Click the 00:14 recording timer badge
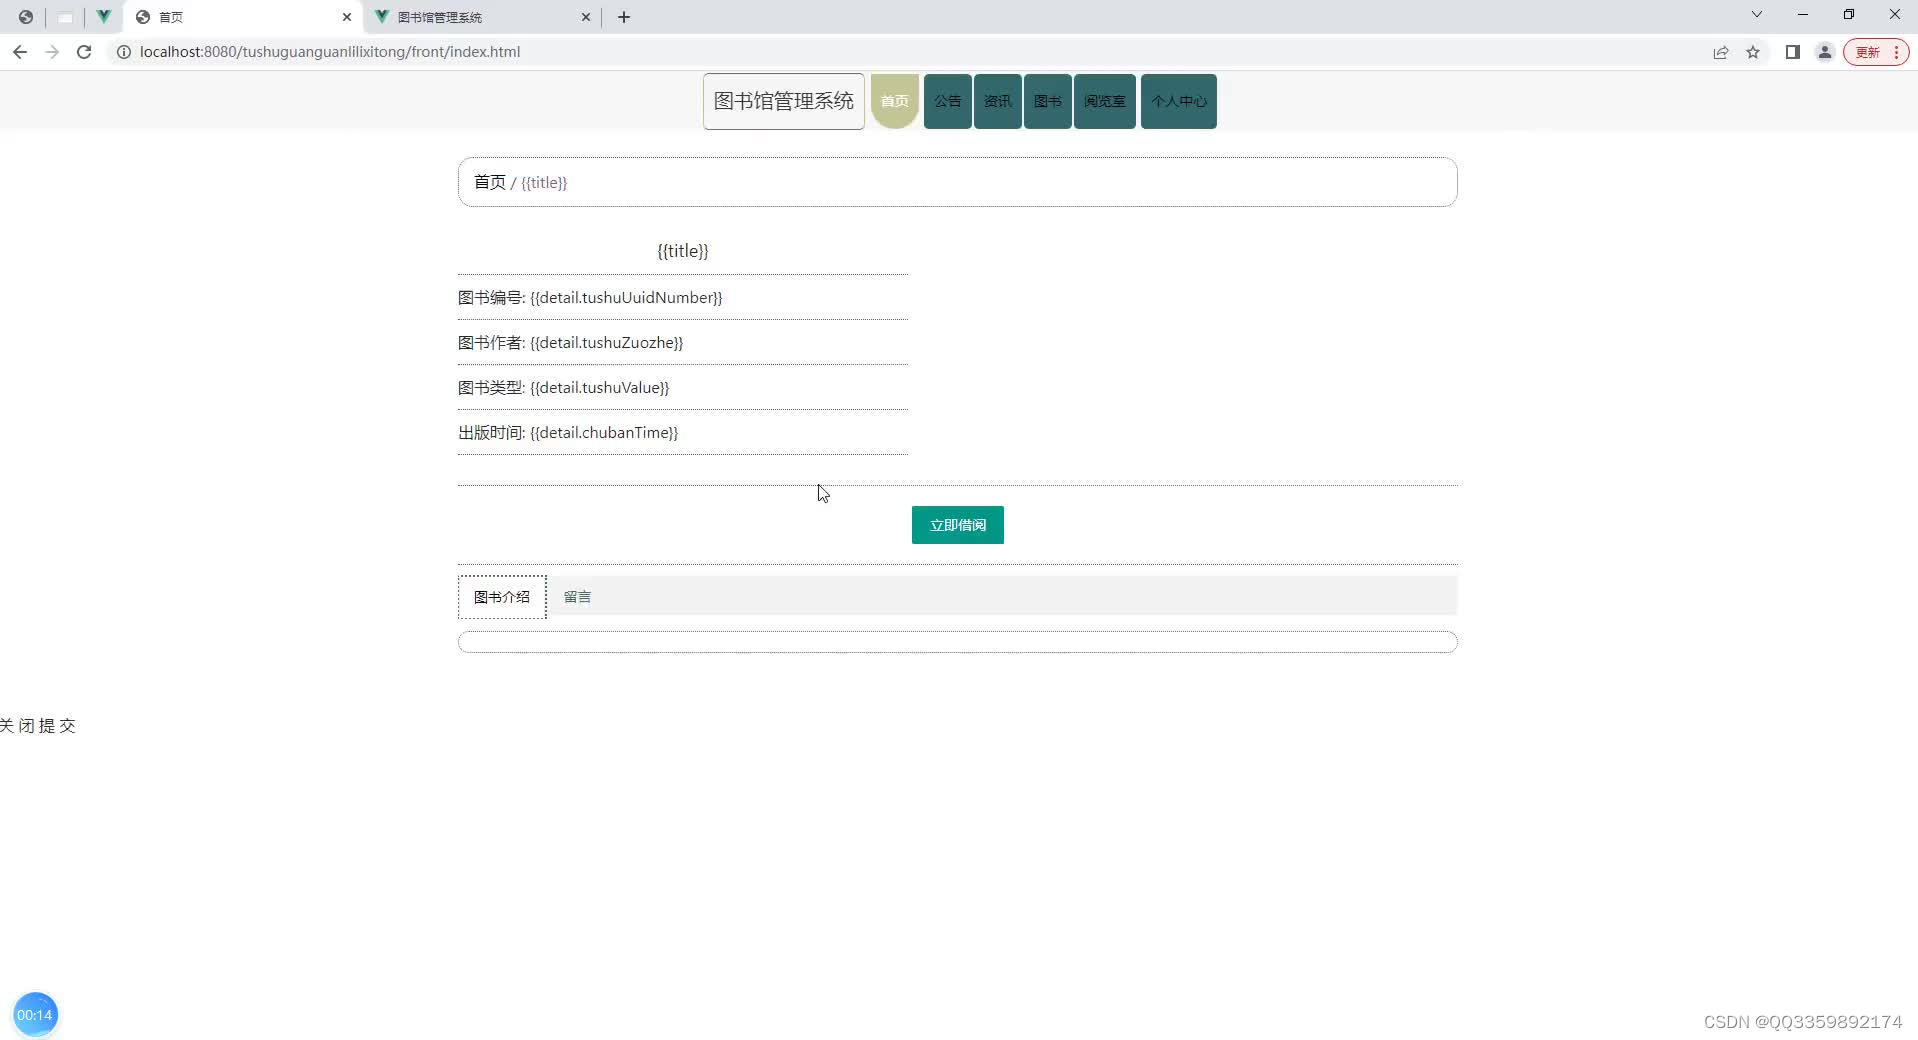This screenshot has width=1918, height=1040. pyautogui.click(x=35, y=1015)
